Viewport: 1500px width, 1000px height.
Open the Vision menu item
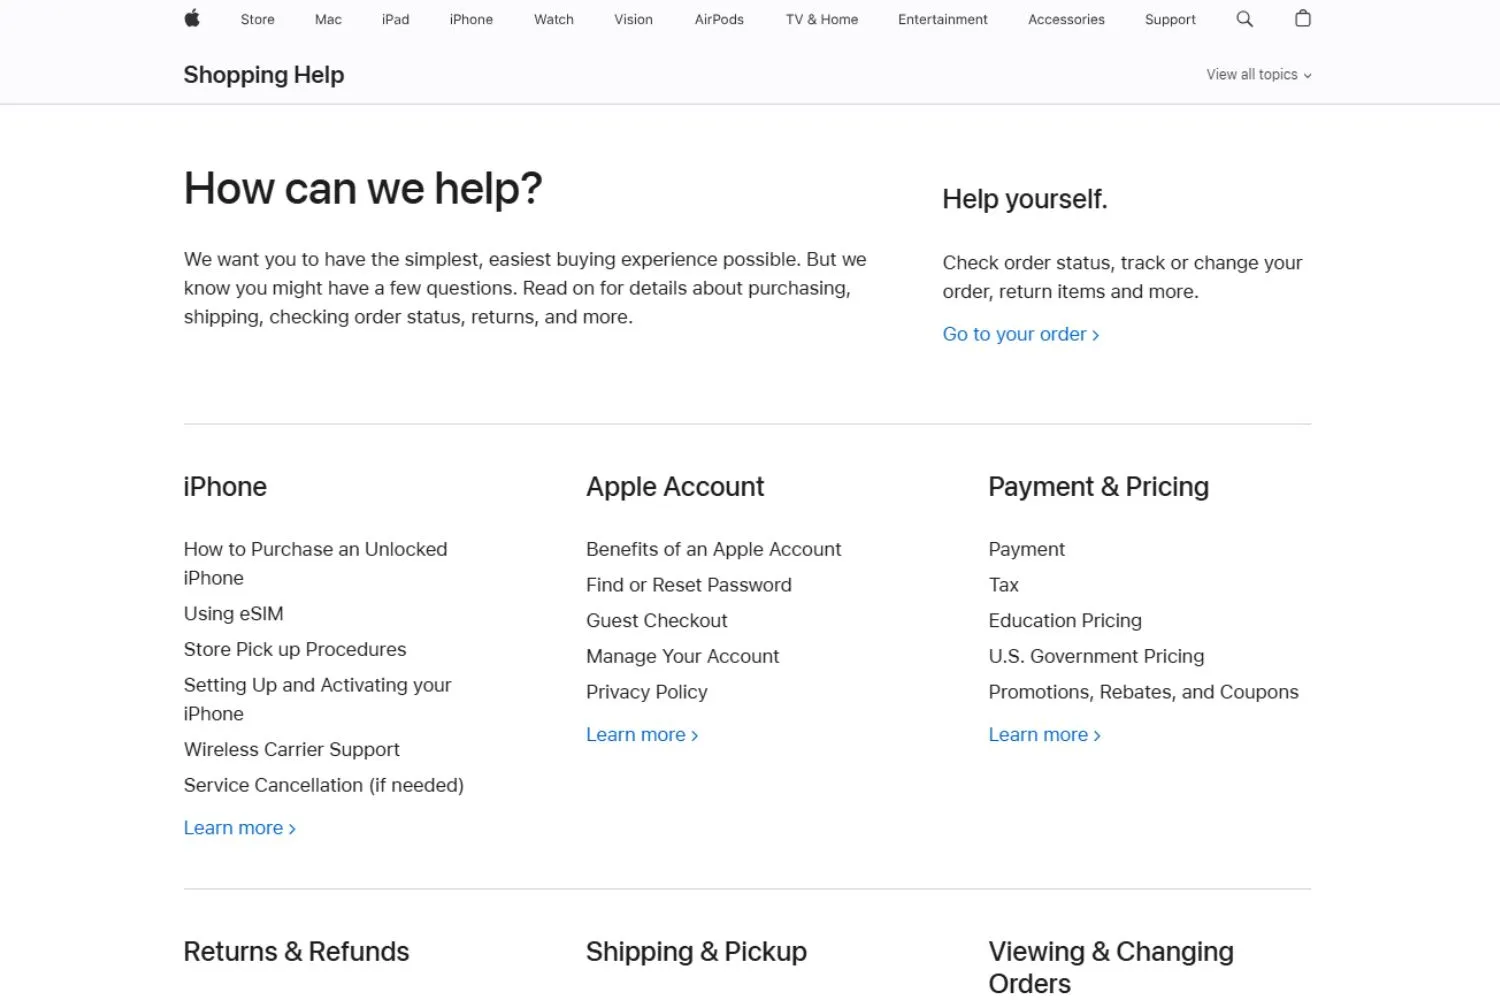point(633,19)
